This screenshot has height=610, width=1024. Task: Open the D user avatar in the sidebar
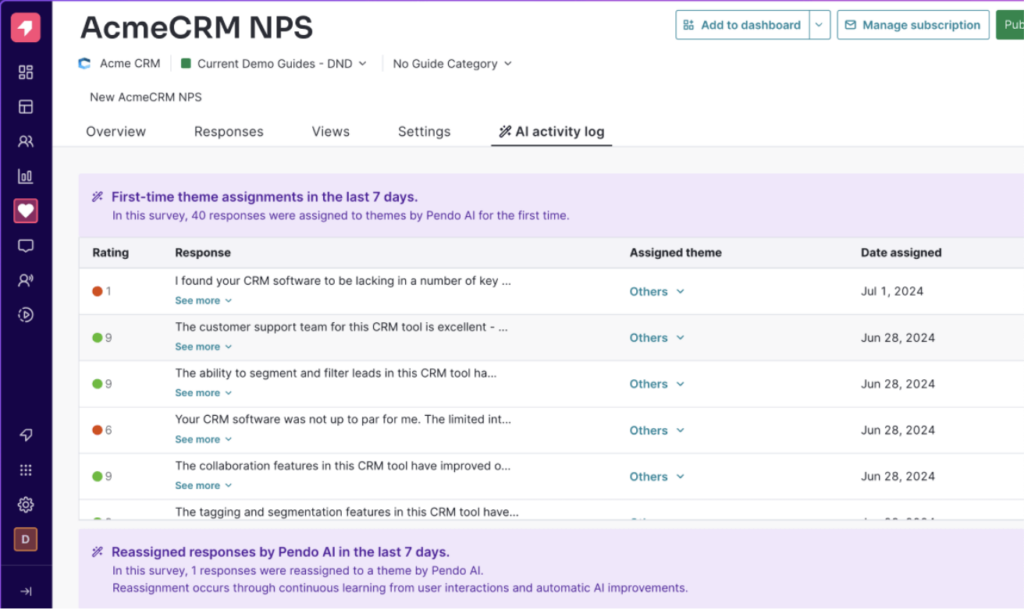(25, 539)
